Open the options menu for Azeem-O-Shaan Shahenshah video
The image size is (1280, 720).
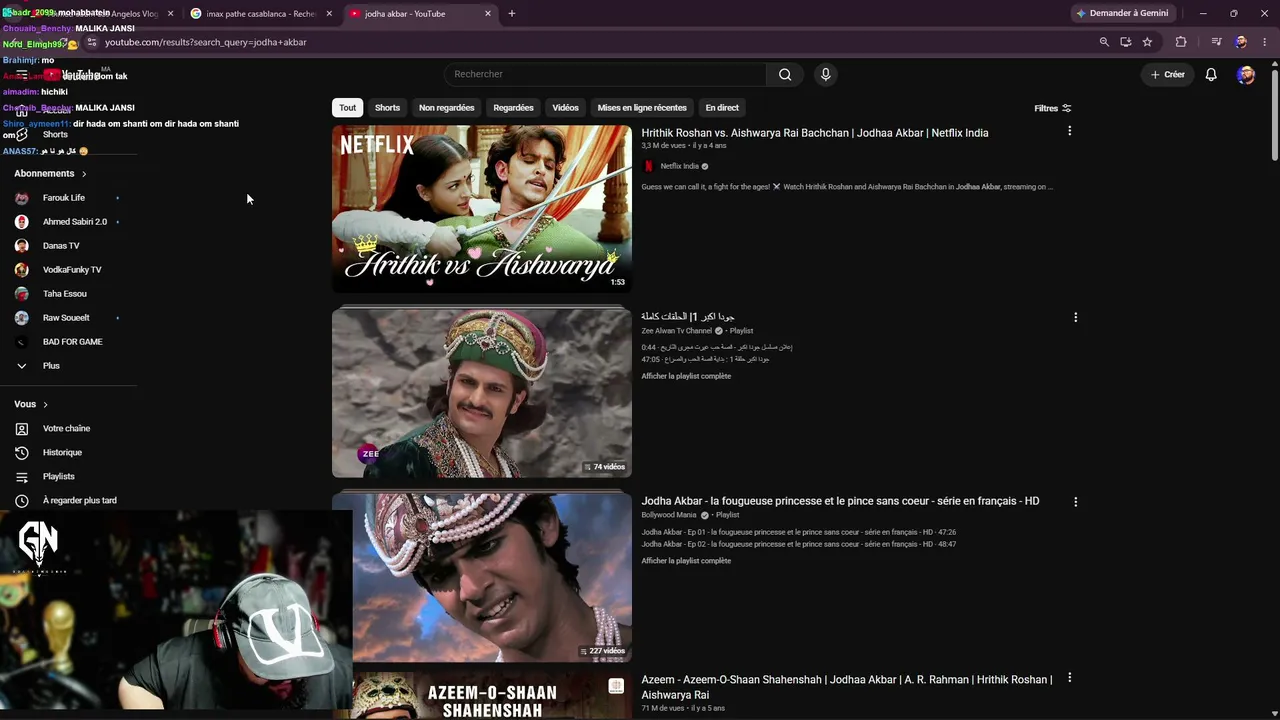1069,678
